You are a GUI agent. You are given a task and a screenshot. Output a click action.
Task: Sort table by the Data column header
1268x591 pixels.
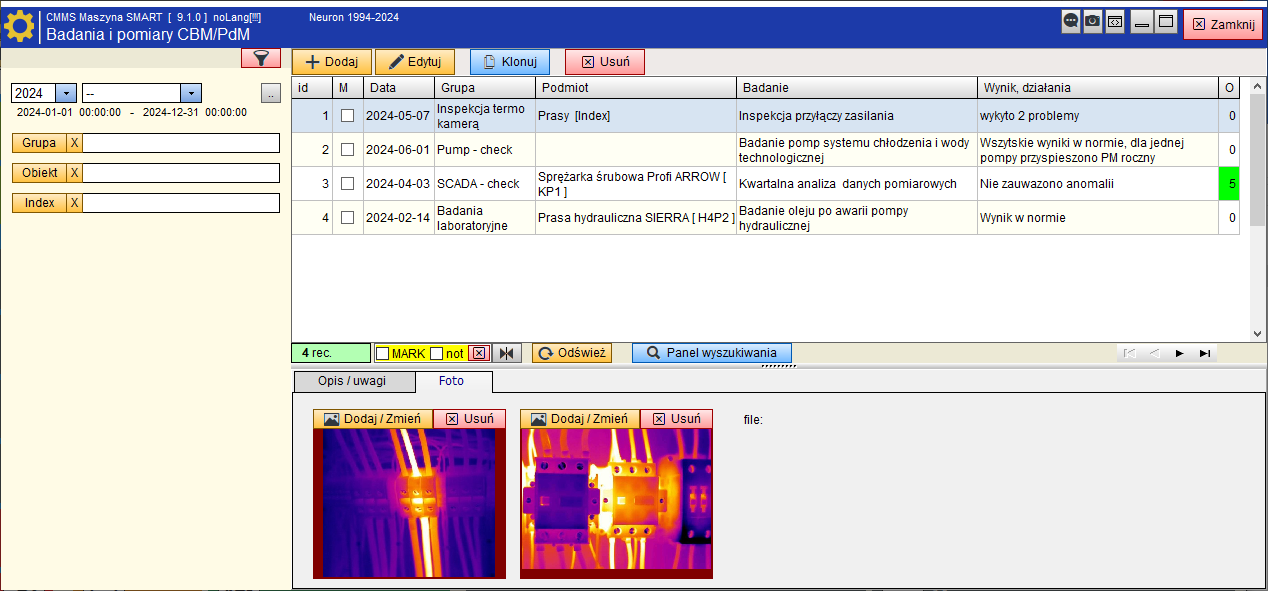click(399, 88)
